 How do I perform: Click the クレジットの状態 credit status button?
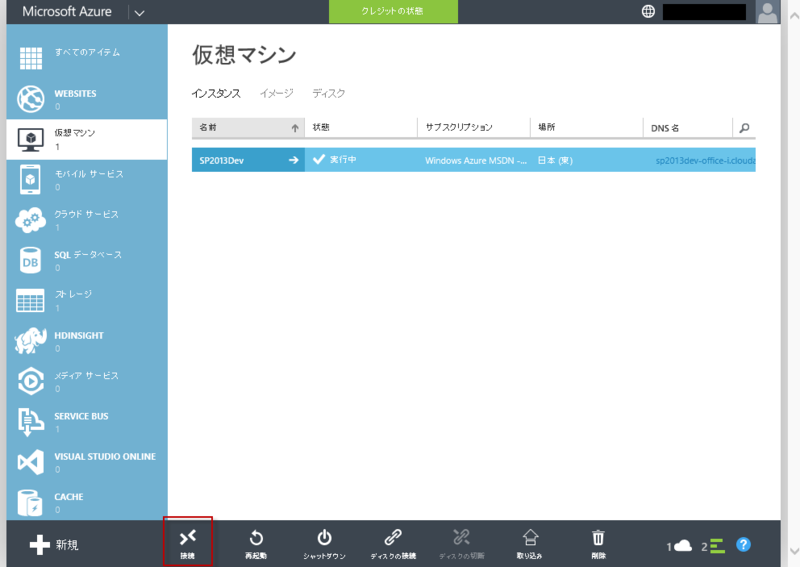pyautogui.click(x=393, y=11)
